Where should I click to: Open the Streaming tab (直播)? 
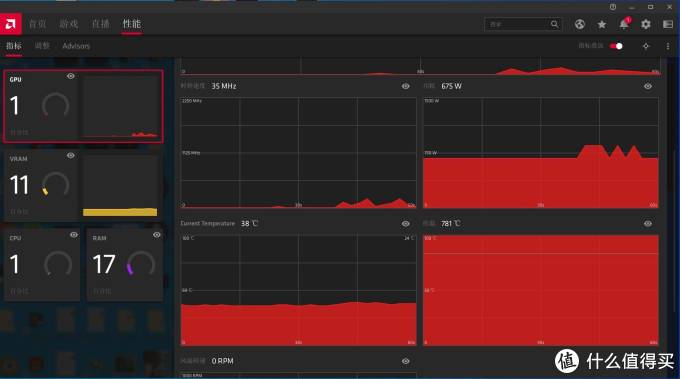pyautogui.click(x=101, y=24)
